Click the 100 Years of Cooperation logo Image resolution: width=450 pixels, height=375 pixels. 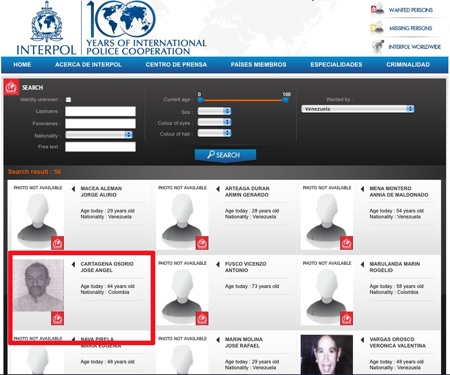[146, 28]
